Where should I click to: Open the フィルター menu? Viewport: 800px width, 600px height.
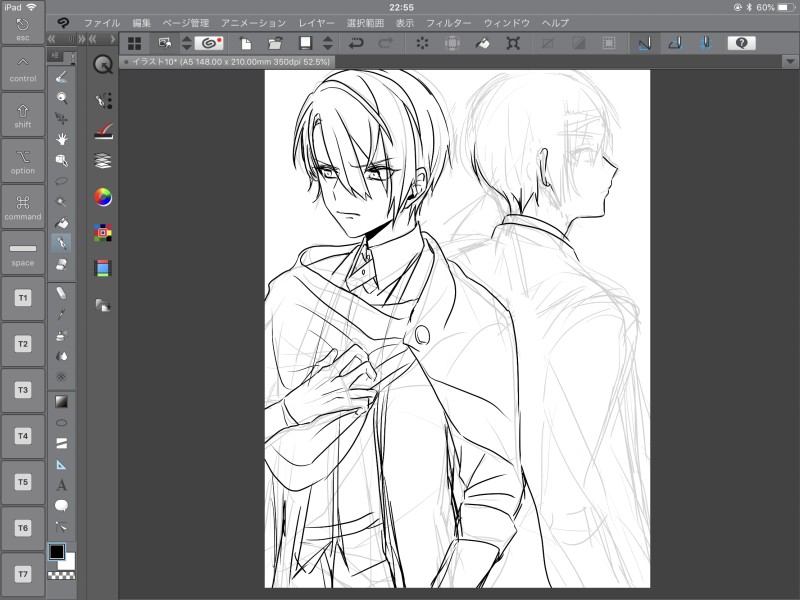[448, 23]
